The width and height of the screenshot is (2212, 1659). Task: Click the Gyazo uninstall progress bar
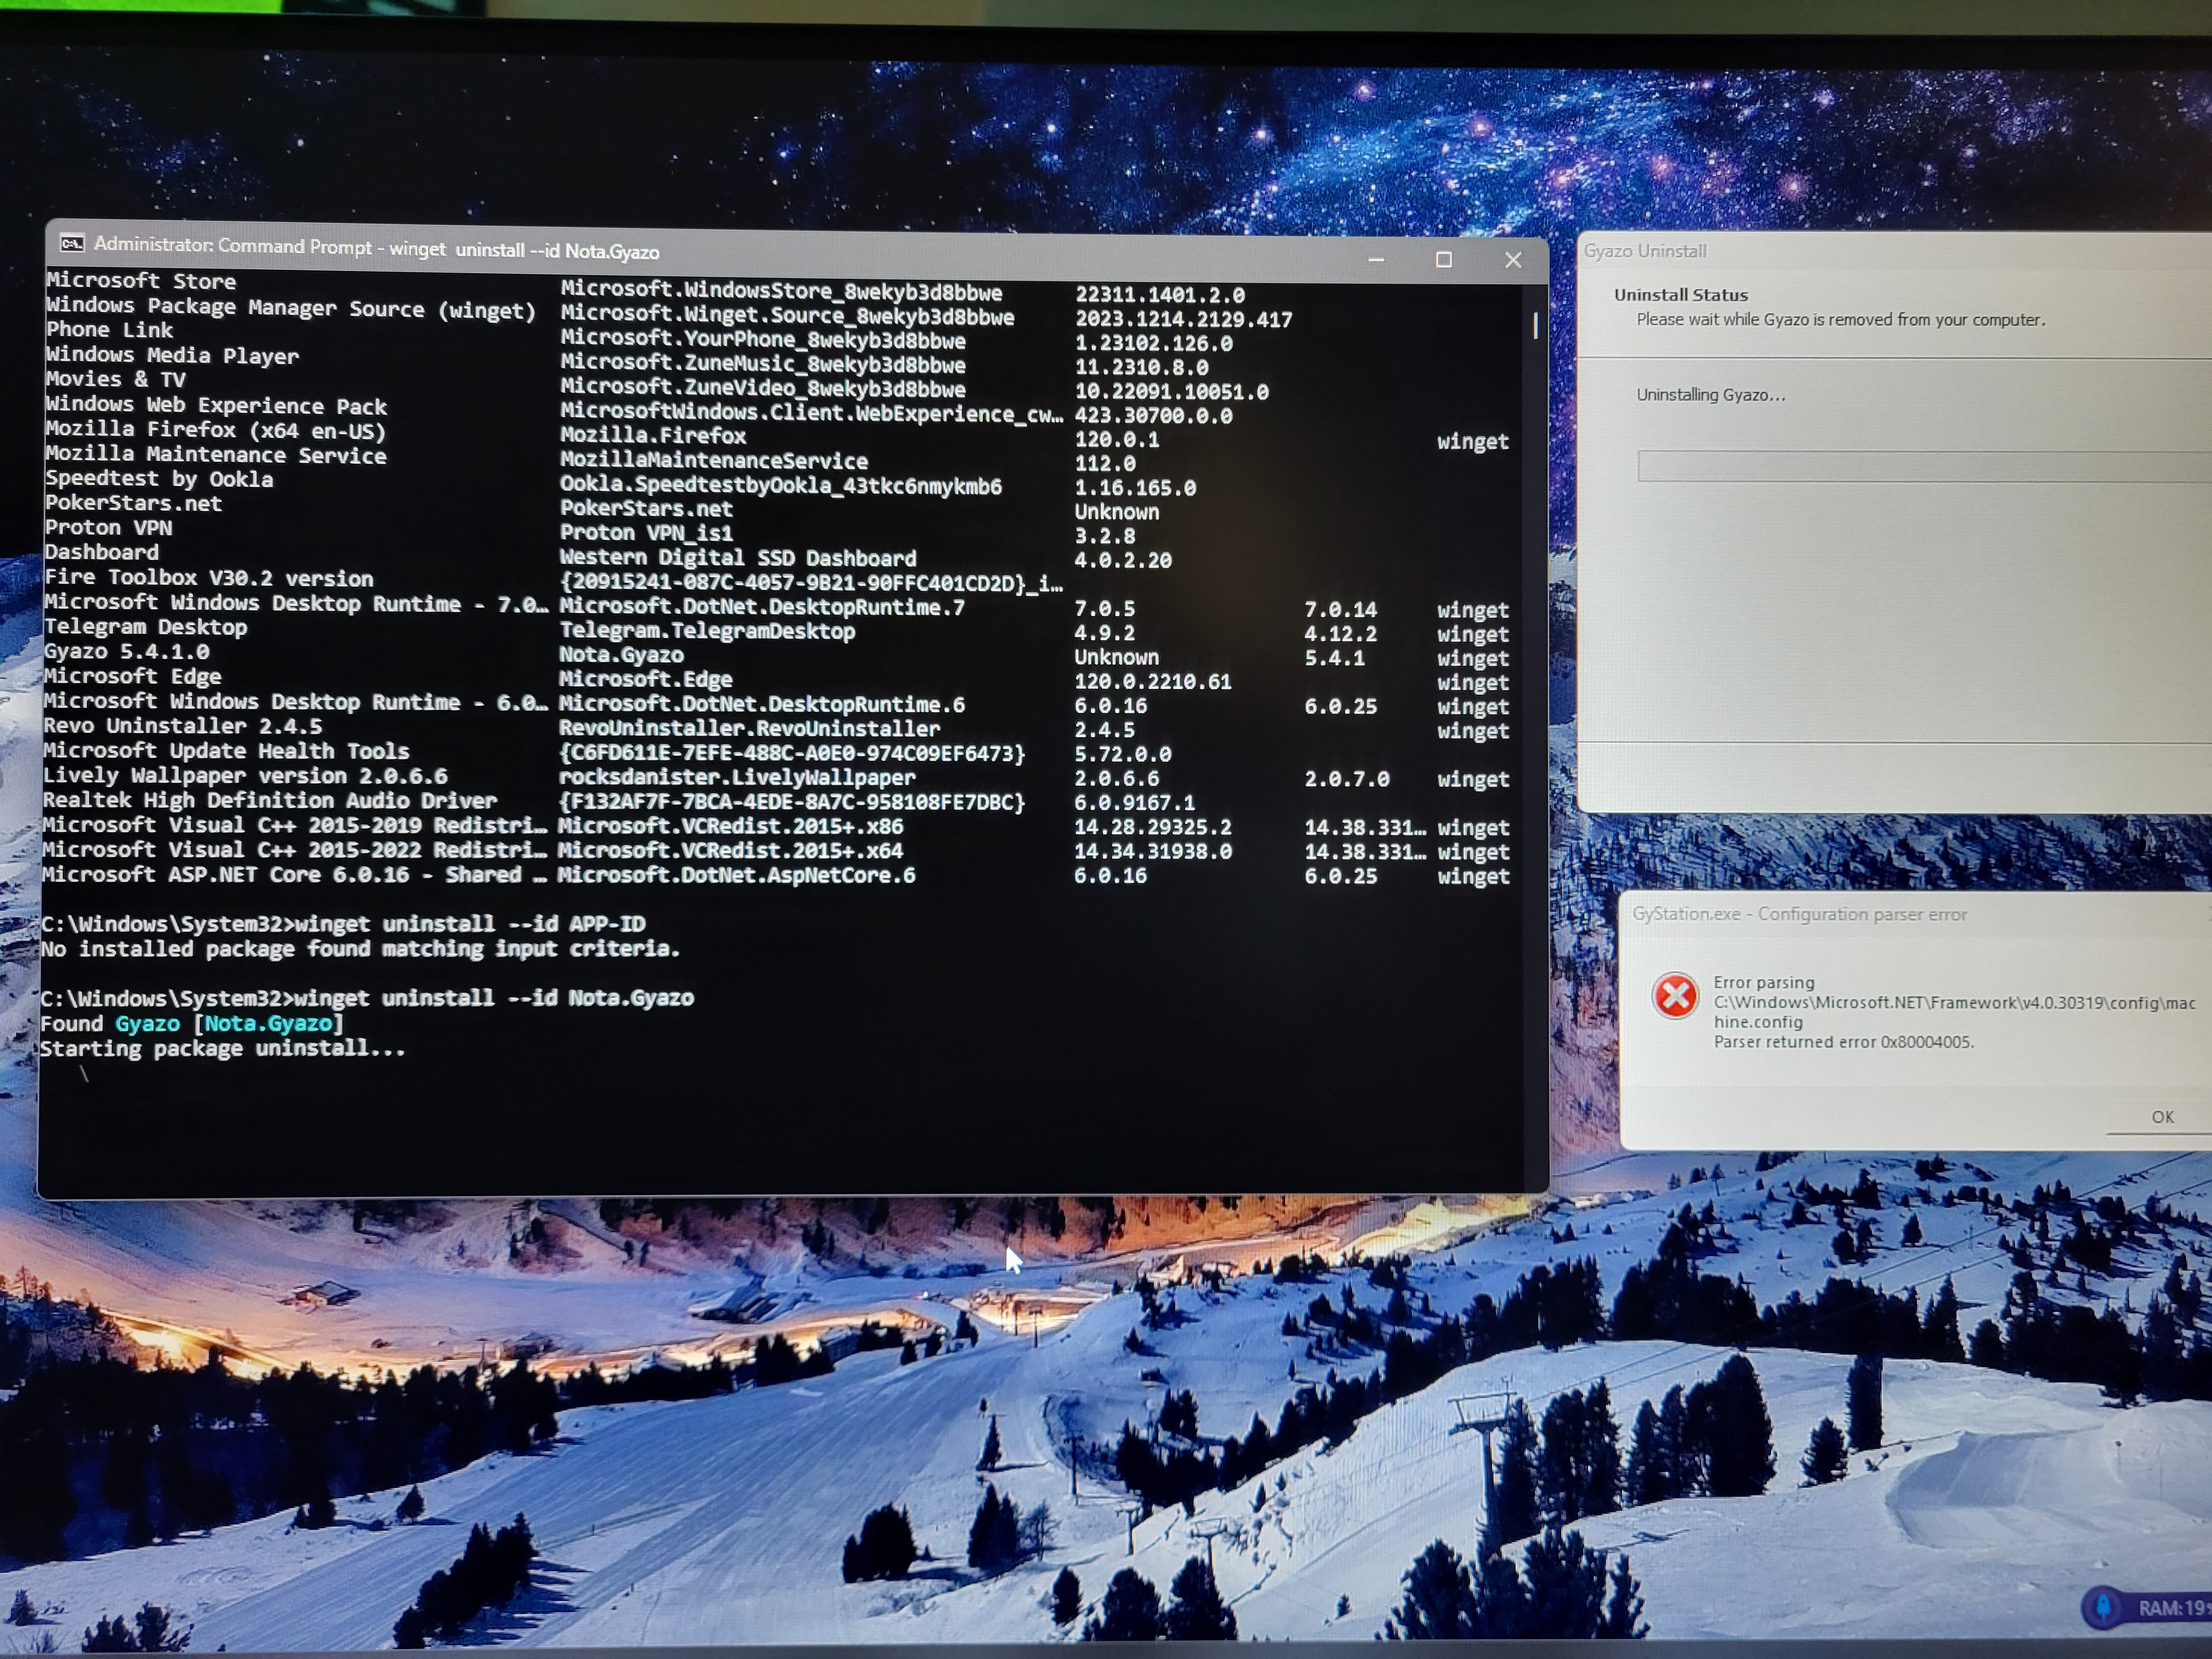pyautogui.click(x=1924, y=466)
